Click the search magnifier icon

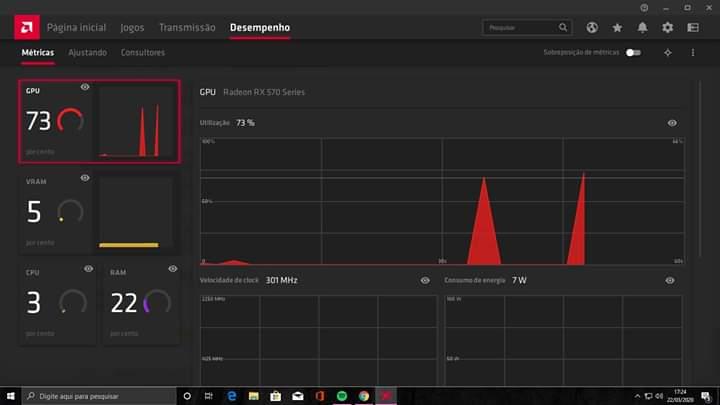point(563,28)
